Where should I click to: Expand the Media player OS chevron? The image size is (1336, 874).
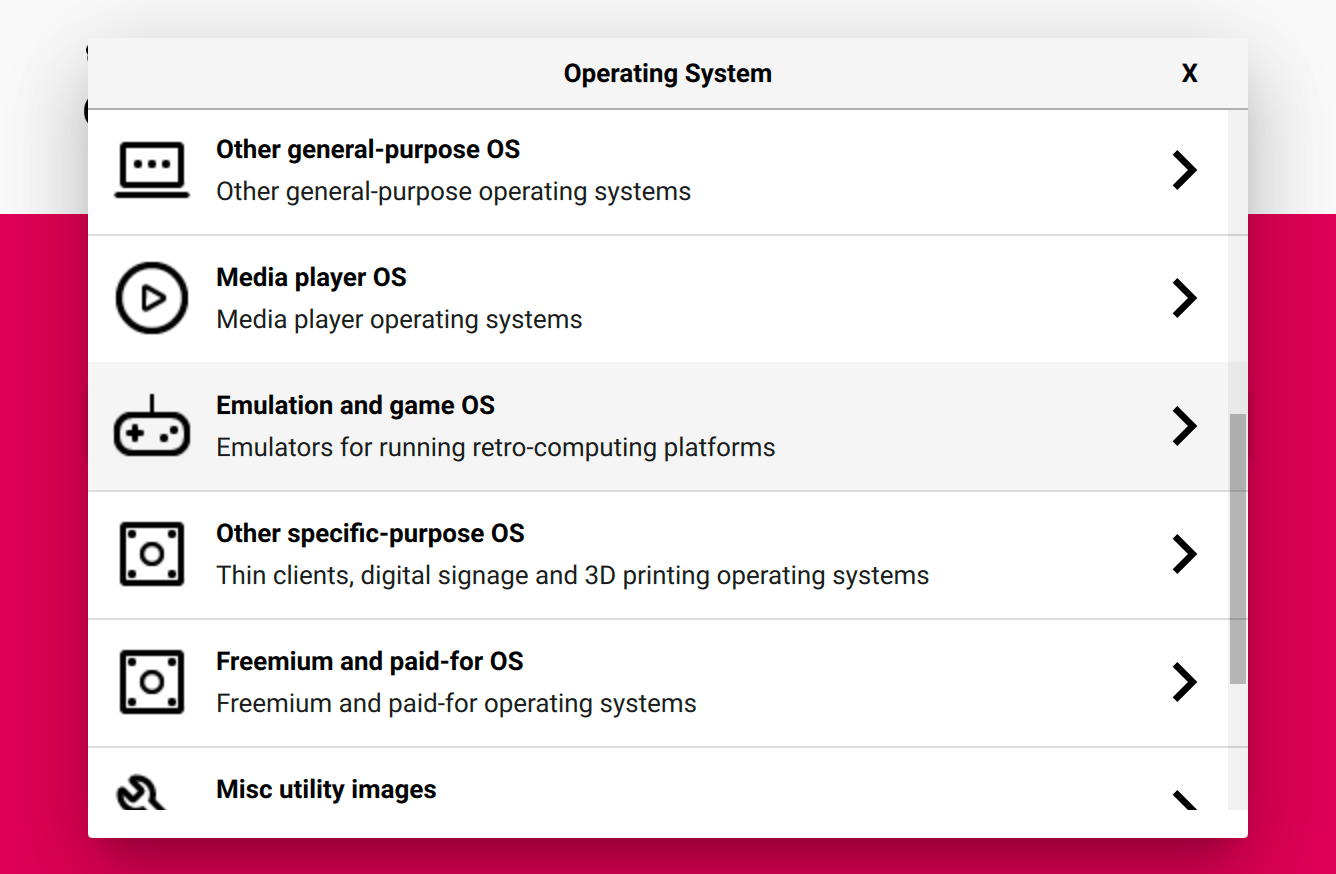tap(1184, 298)
